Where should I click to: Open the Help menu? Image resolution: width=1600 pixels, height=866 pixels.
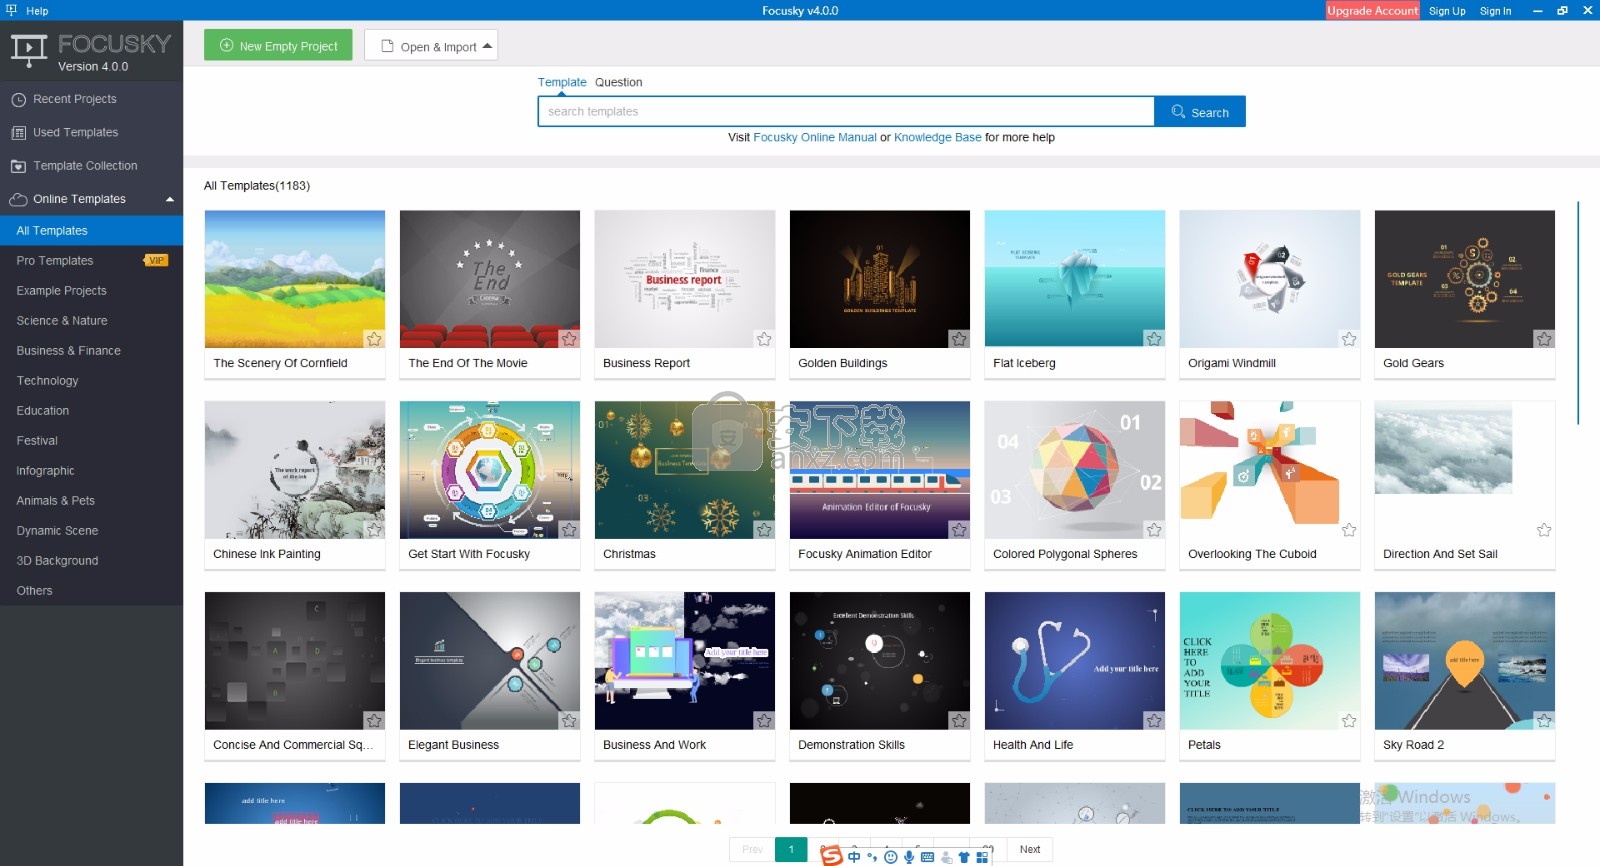click(x=37, y=11)
